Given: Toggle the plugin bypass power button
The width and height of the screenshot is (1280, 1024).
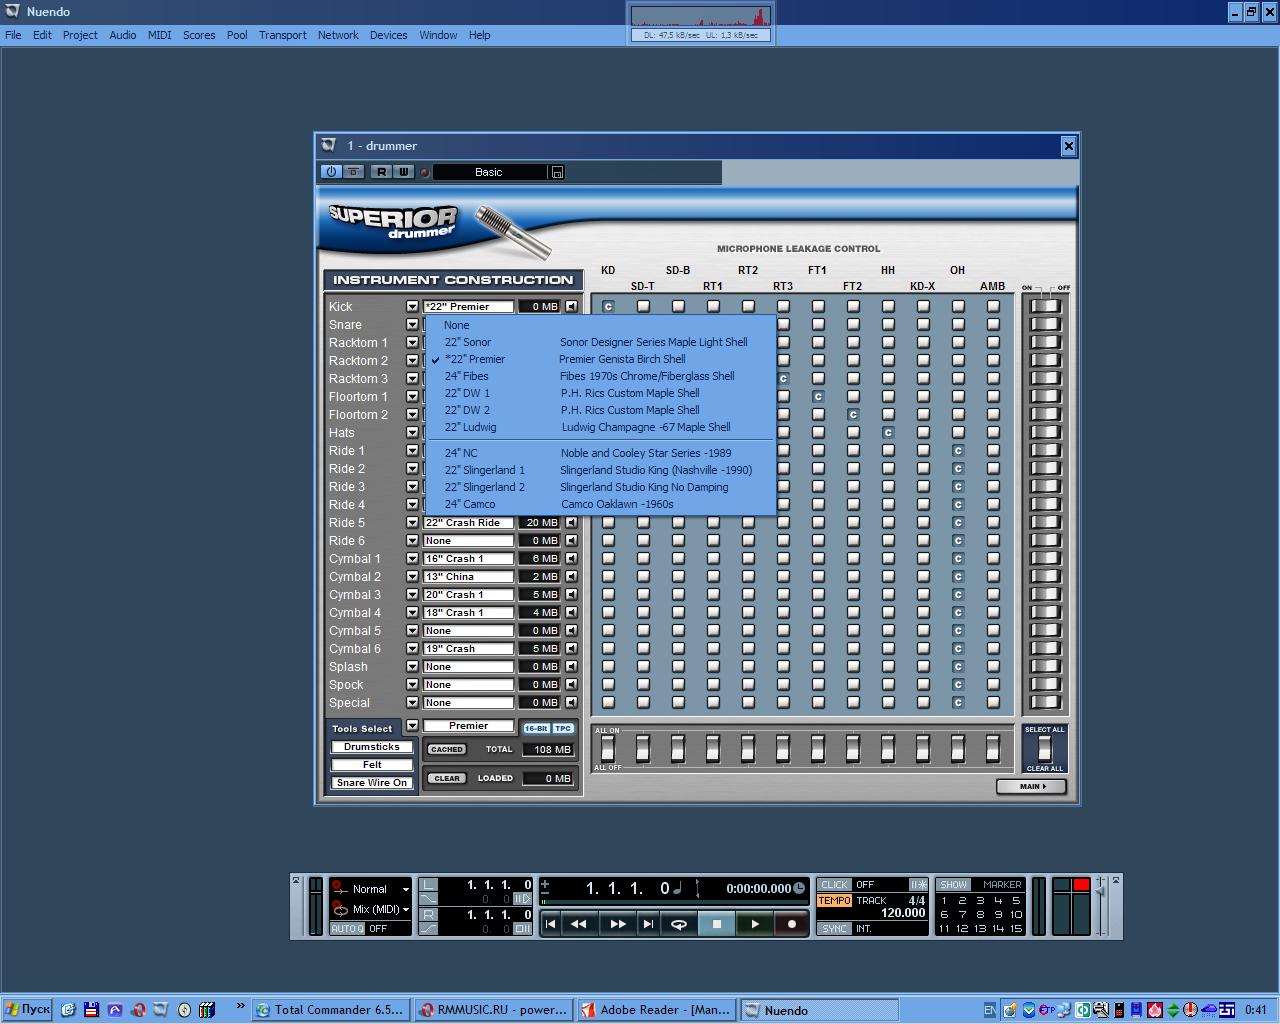Looking at the screenshot, I should (x=331, y=172).
